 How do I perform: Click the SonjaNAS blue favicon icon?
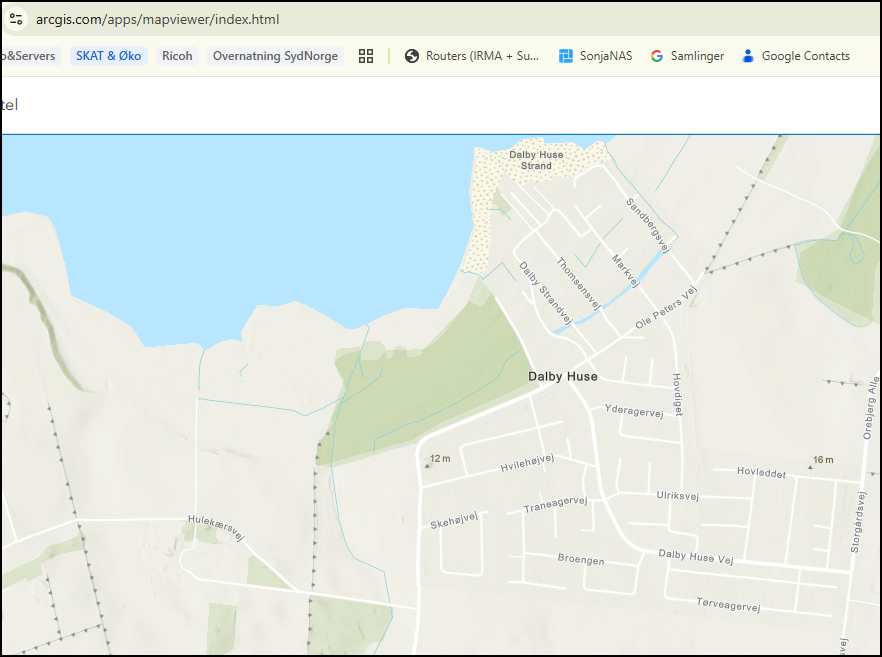pyautogui.click(x=566, y=56)
